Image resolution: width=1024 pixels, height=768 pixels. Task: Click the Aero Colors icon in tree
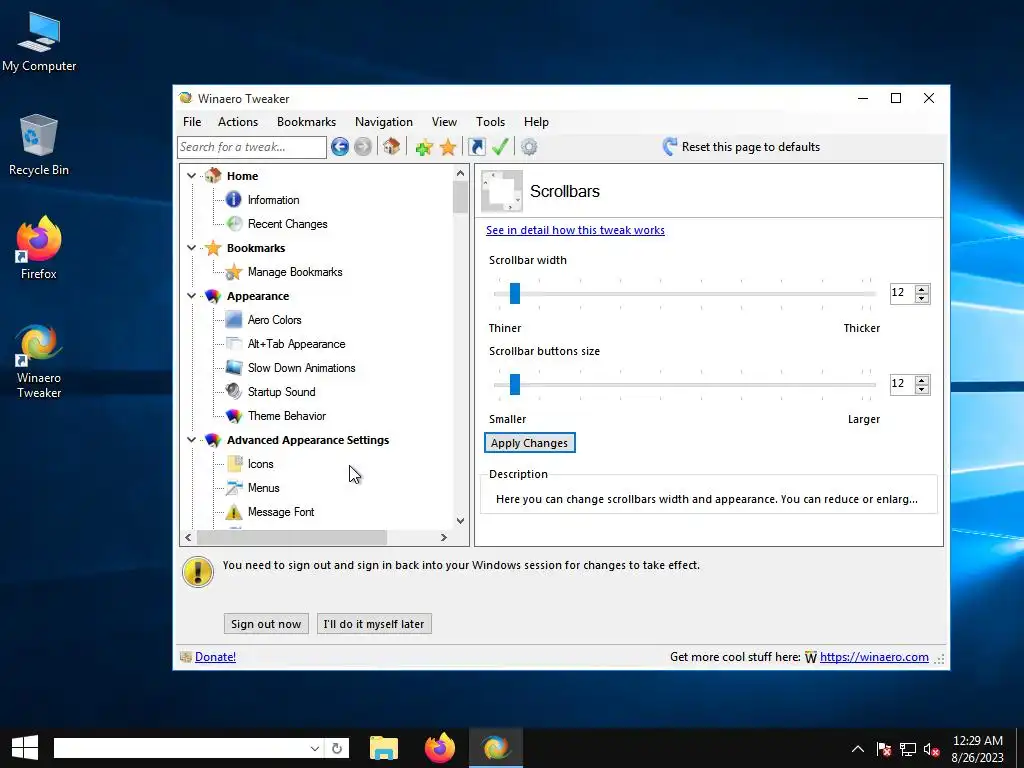point(234,320)
